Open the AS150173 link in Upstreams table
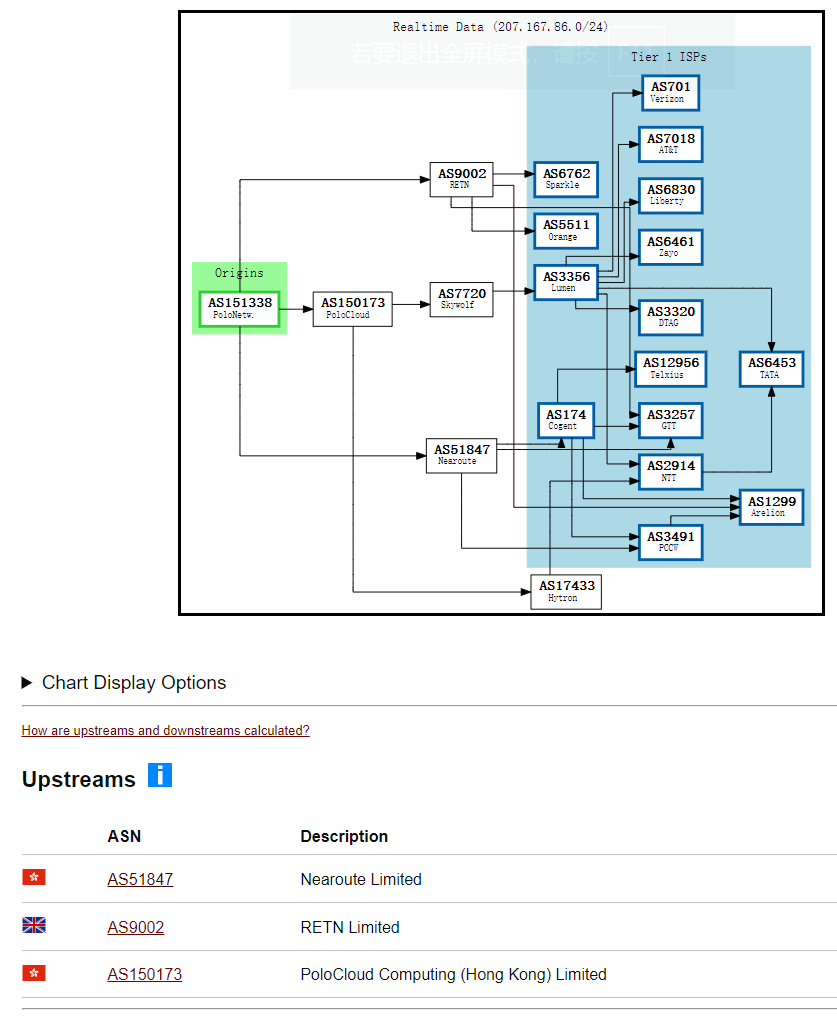The width and height of the screenshot is (837, 1026). [x=145, y=974]
